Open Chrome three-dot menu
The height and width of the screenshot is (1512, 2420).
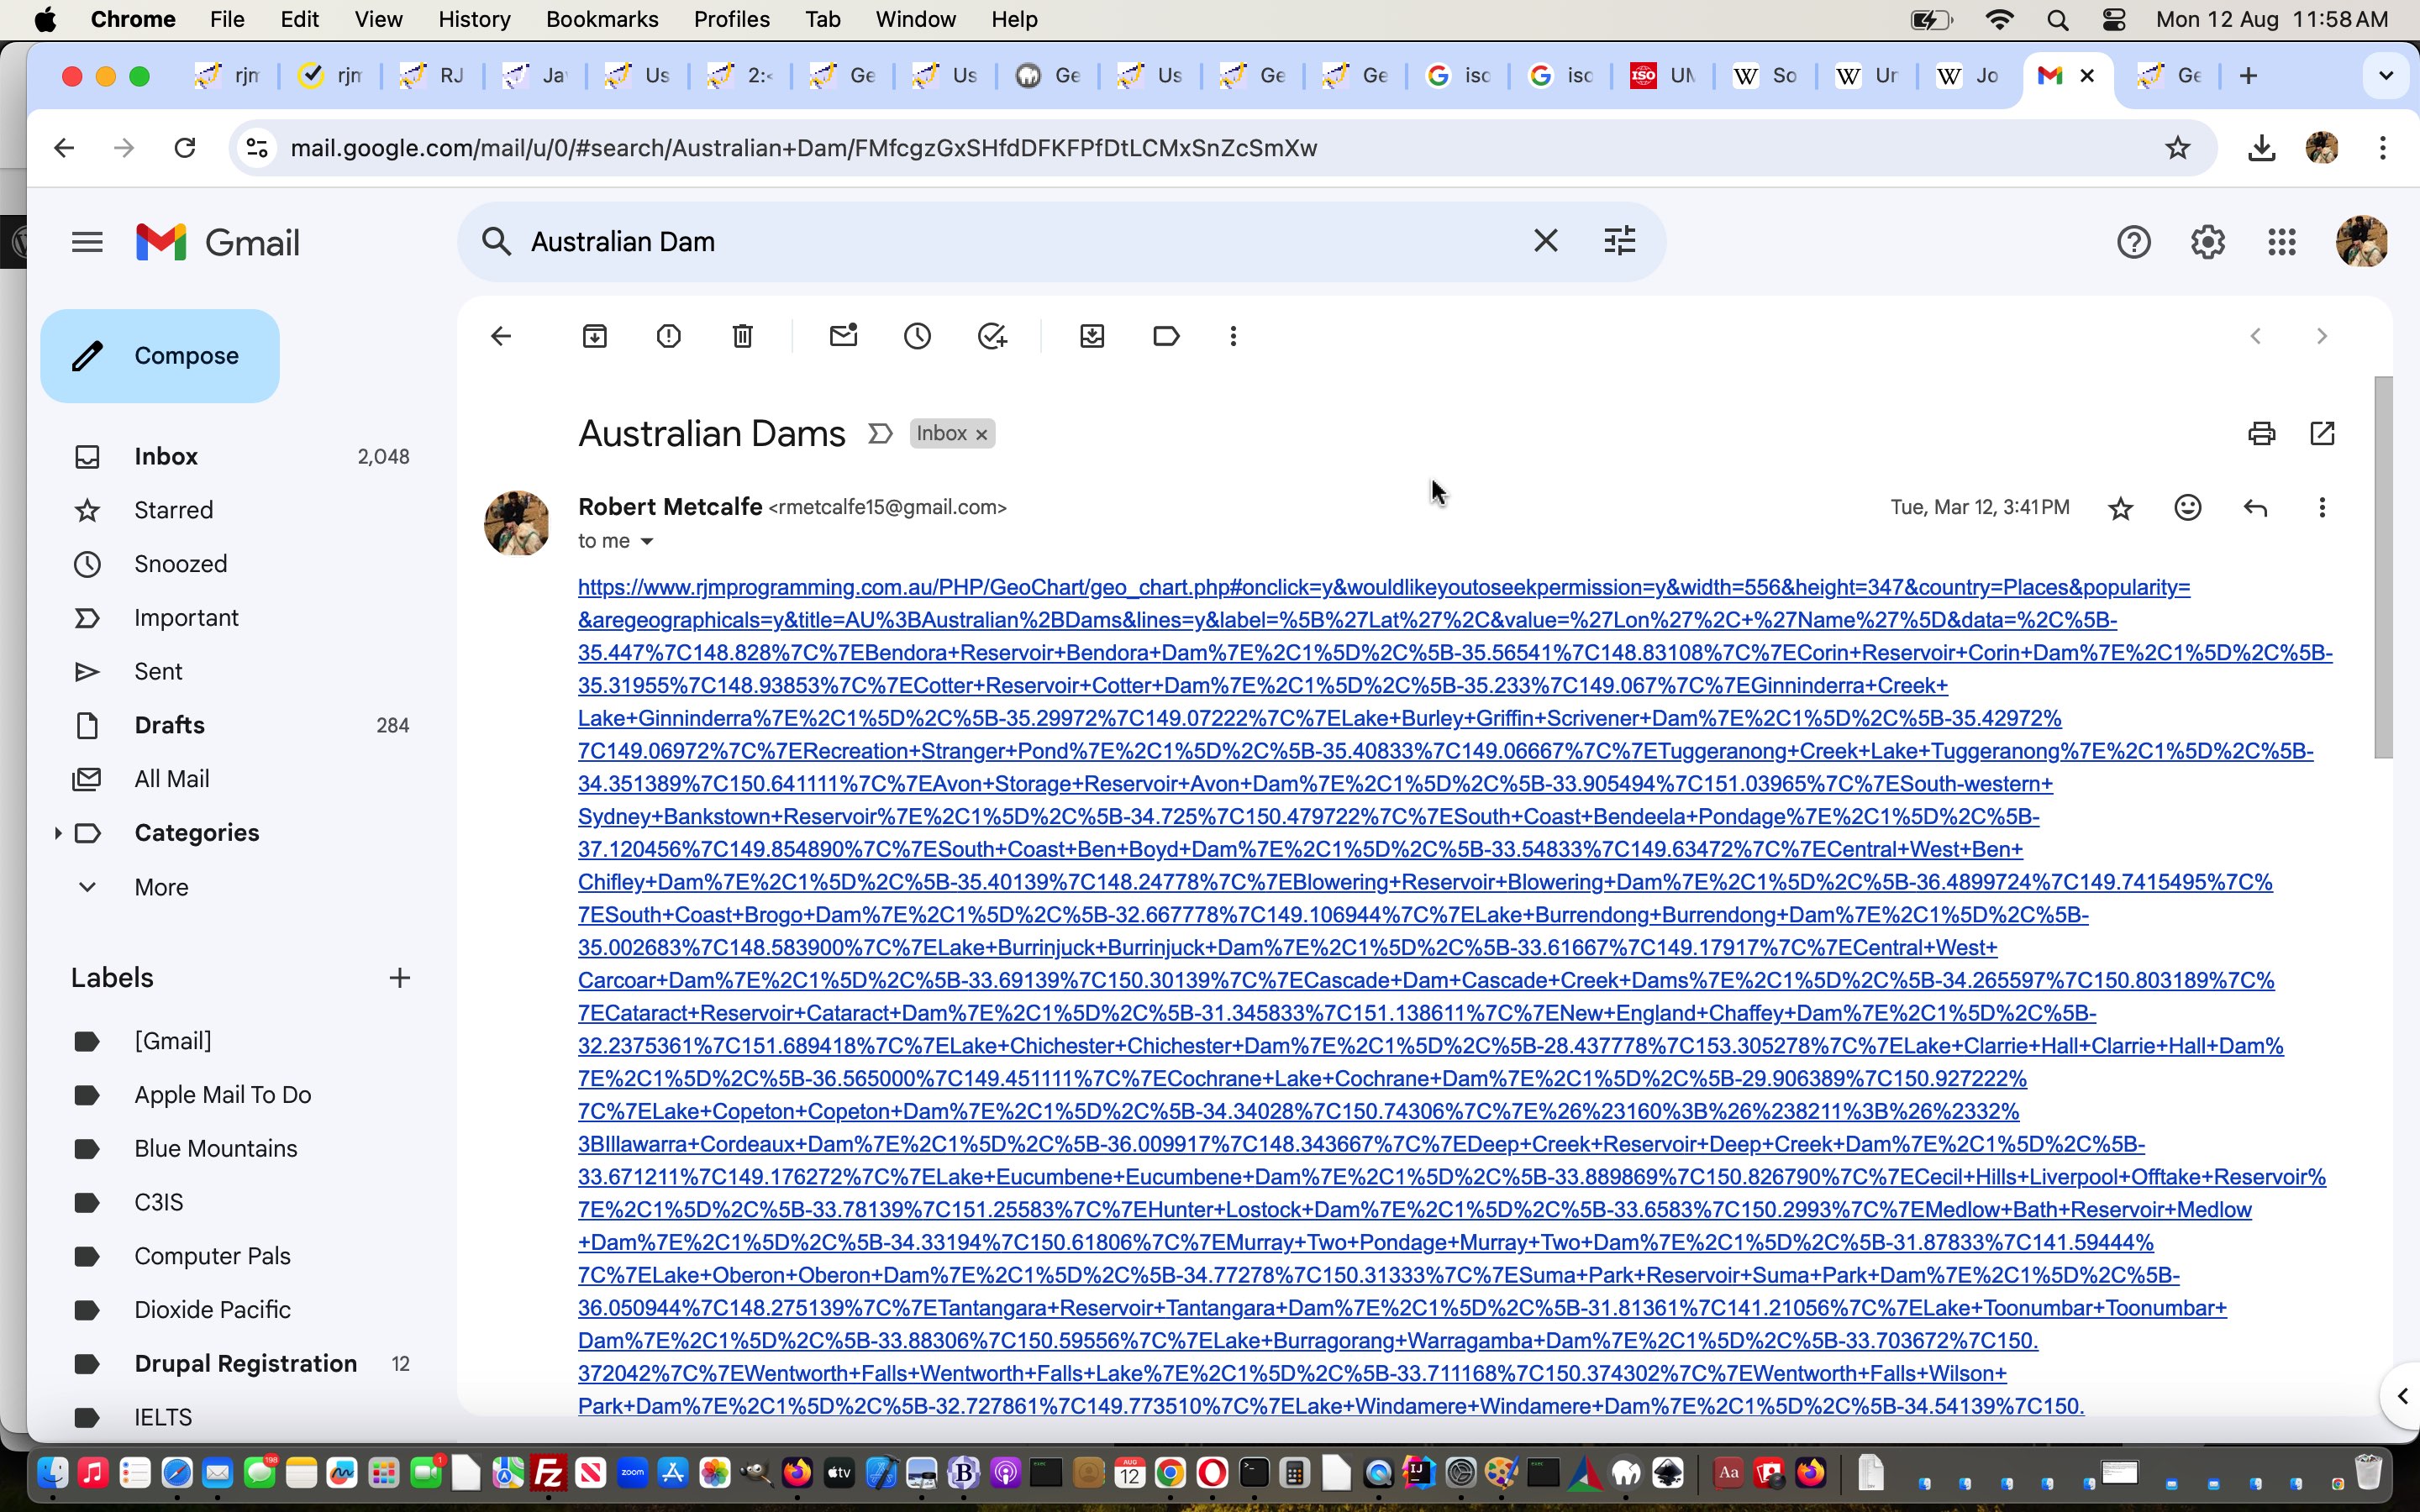(2383, 148)
